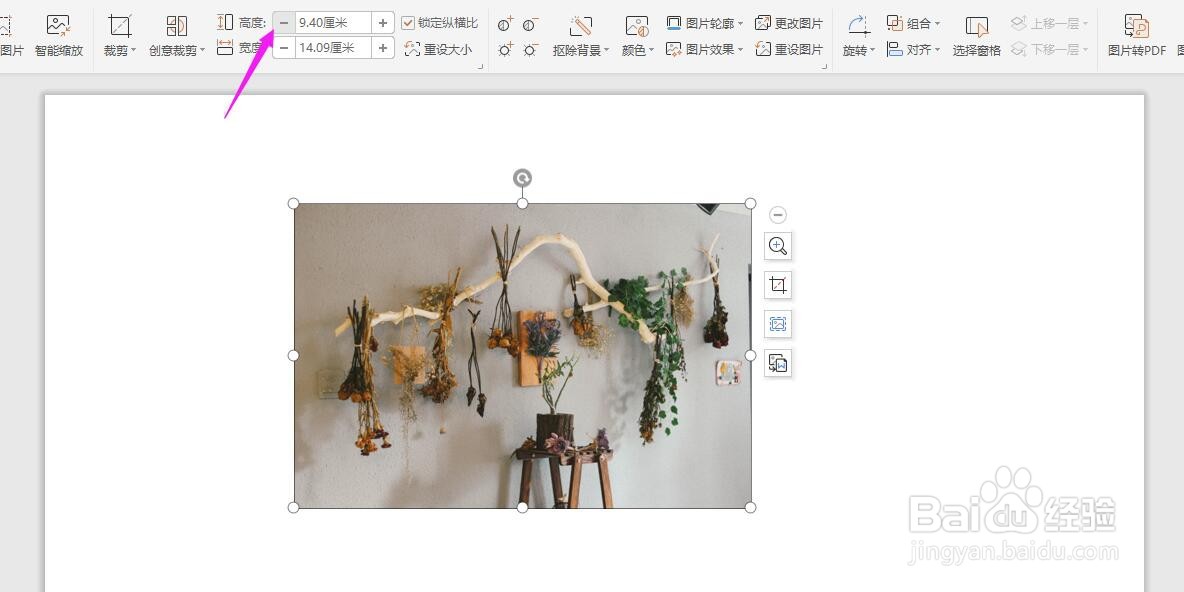
Task: Open the picture styles dialog launcher
Action: click(x=825, y=66)
